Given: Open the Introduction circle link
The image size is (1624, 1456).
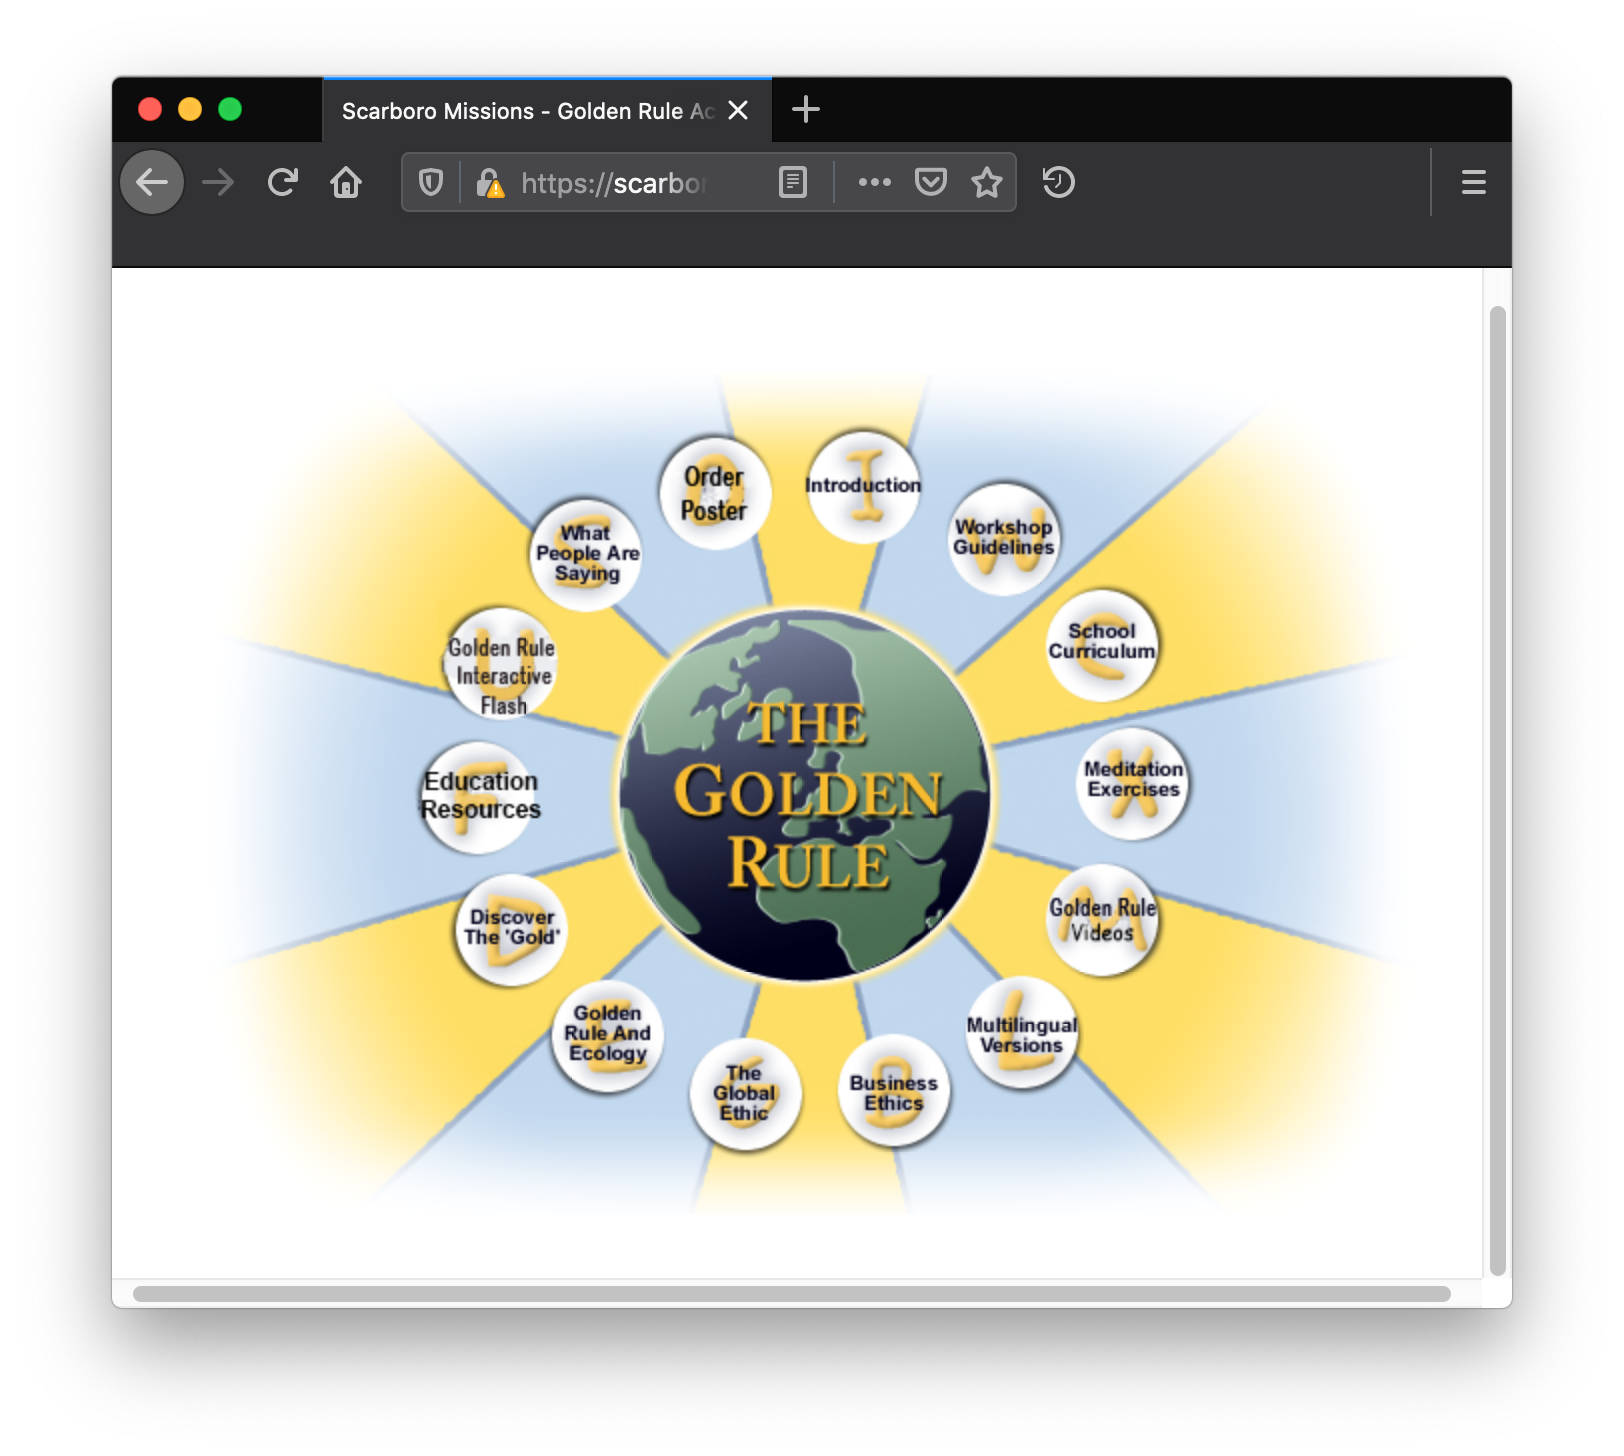Looking at the screenshot, I should click(863, 487).
